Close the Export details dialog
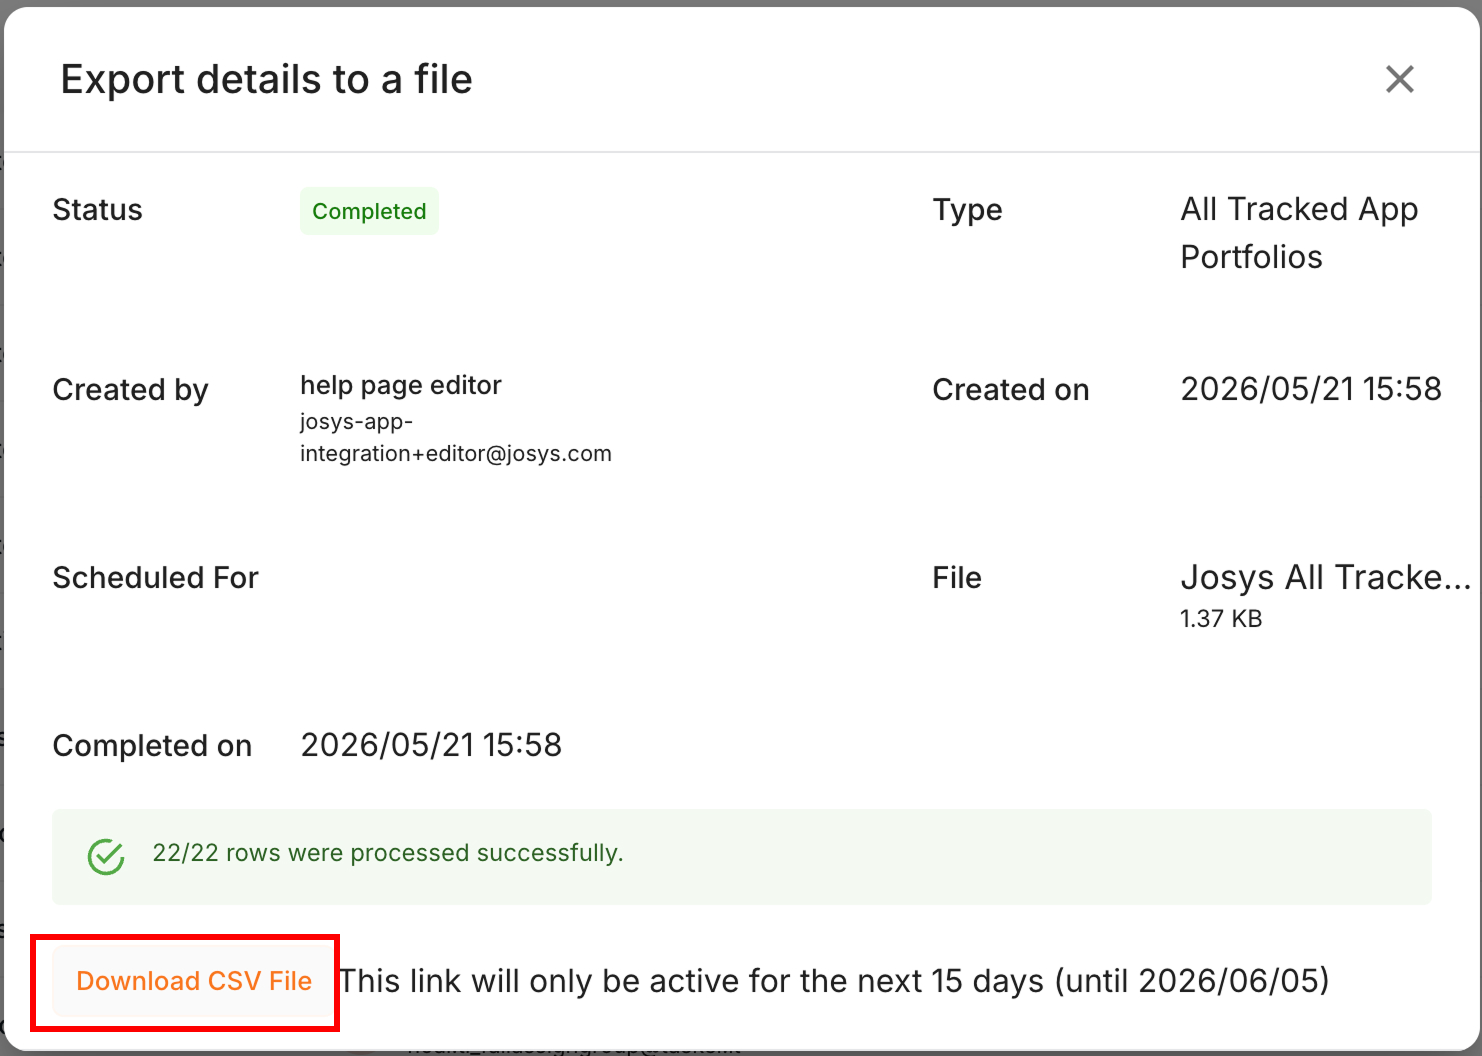The width and height of the screenshot is (1482, 1056). pos(1400,79)
